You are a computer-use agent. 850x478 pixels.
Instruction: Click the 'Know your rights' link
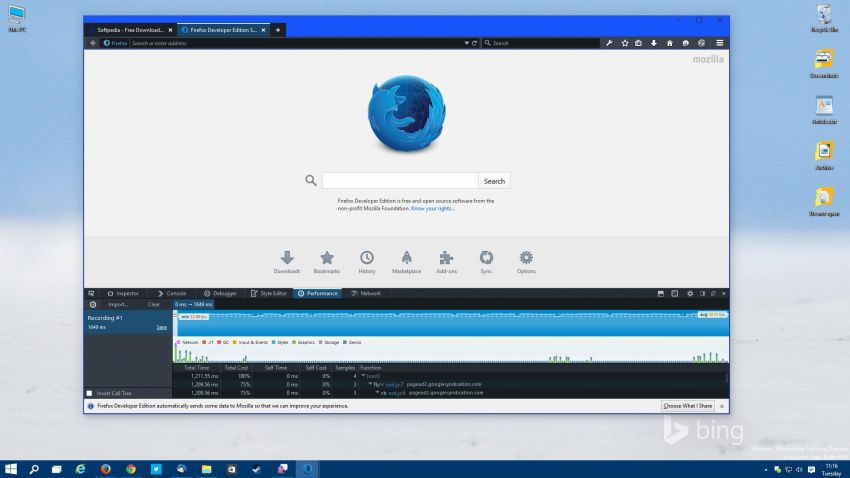[x=432, y=208]
